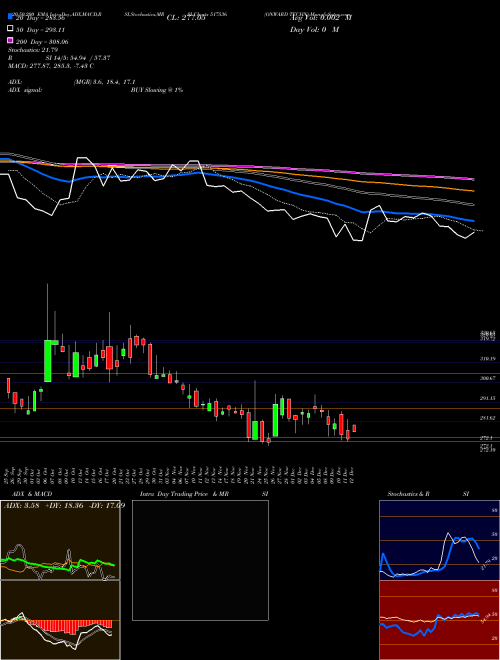Click the right end of magenta 200-day line
Image resolution: width=500 pixels, height=660 pixels.
(473, 179)
